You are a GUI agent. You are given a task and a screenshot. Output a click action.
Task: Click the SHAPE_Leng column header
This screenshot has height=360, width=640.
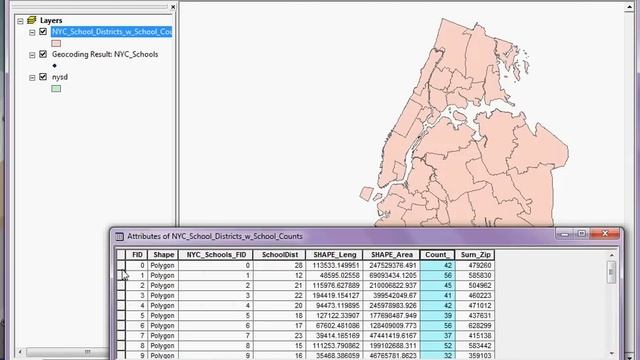[334, 255]
